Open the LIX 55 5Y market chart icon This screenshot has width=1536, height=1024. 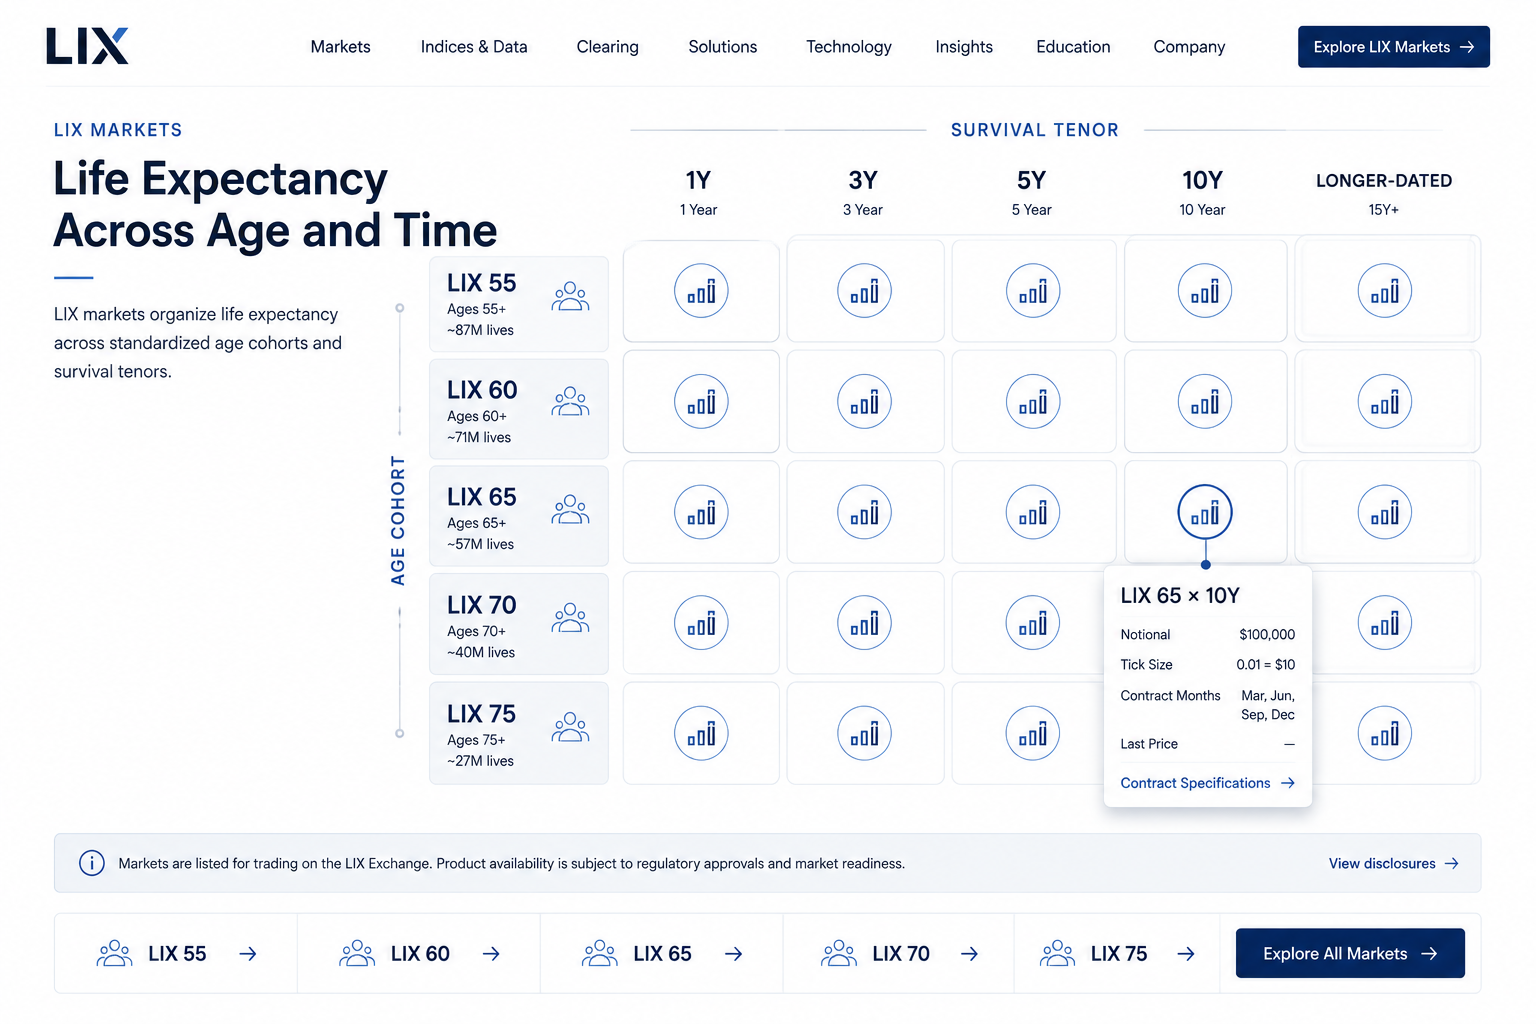(1033, 291)
